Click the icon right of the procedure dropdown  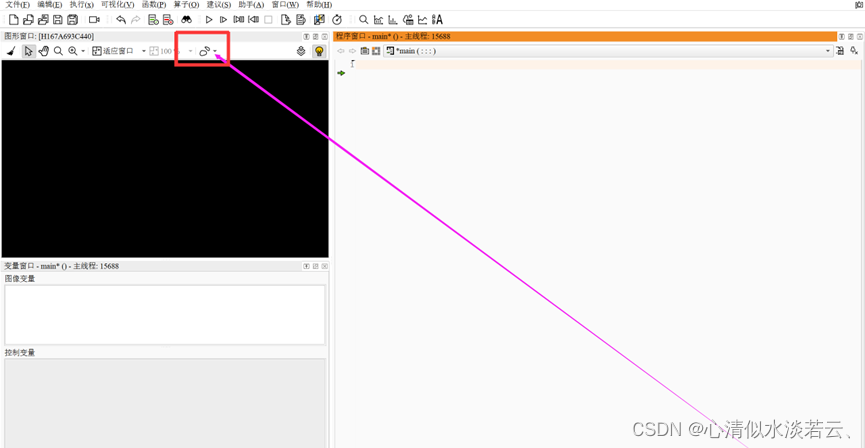[x=840, y=51]
